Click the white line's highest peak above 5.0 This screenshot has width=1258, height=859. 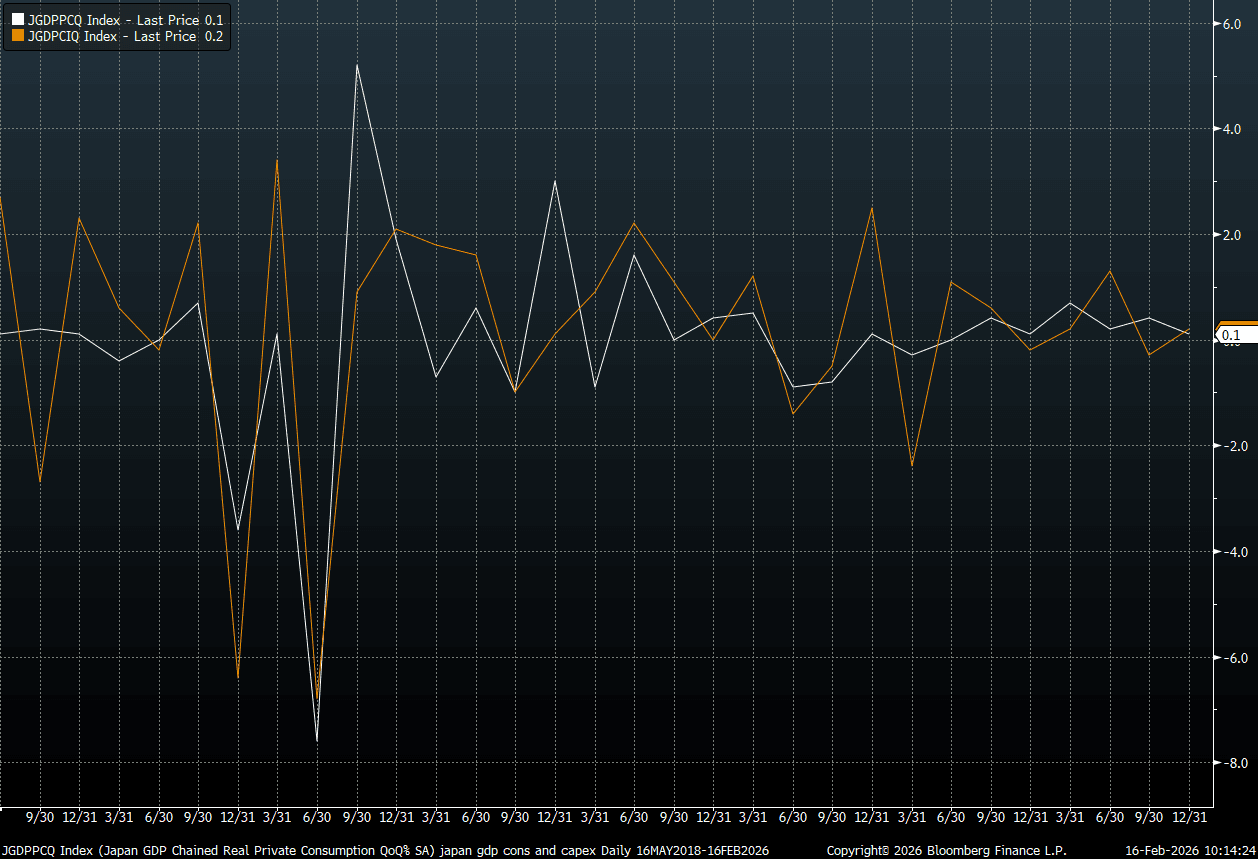click(x=357, y=65)
